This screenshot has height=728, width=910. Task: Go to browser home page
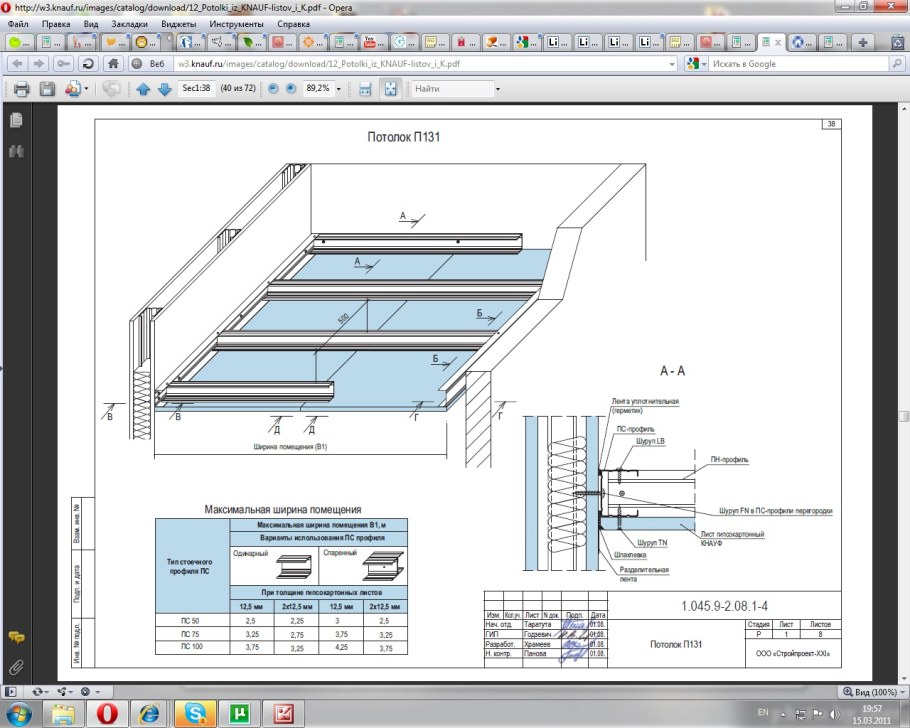[113, 63]
